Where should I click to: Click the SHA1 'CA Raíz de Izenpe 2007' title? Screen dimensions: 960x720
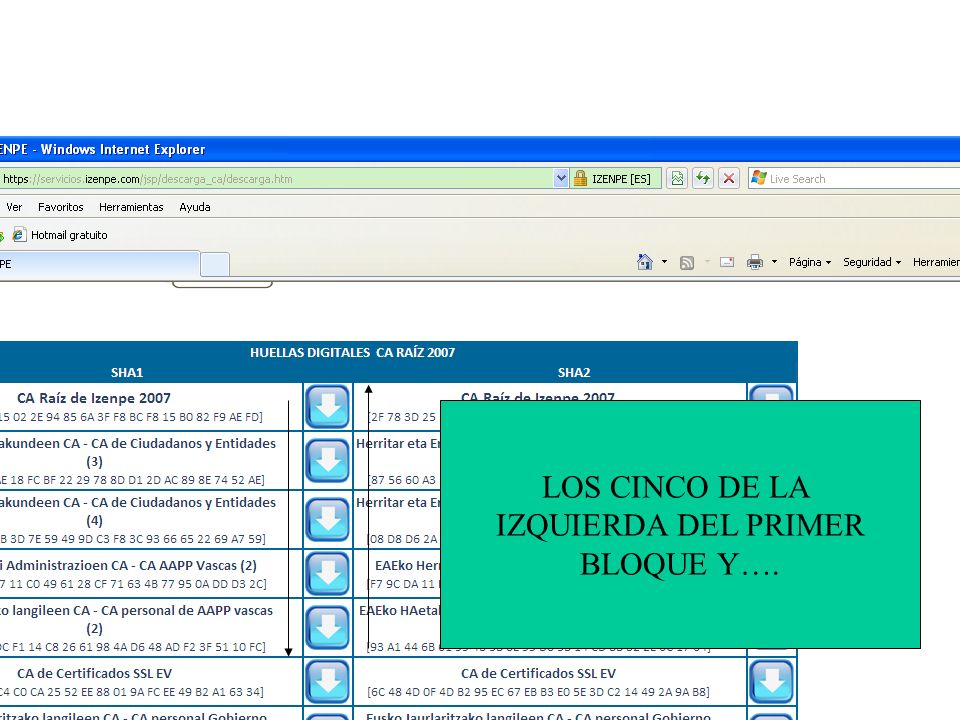tap(94, 398)
